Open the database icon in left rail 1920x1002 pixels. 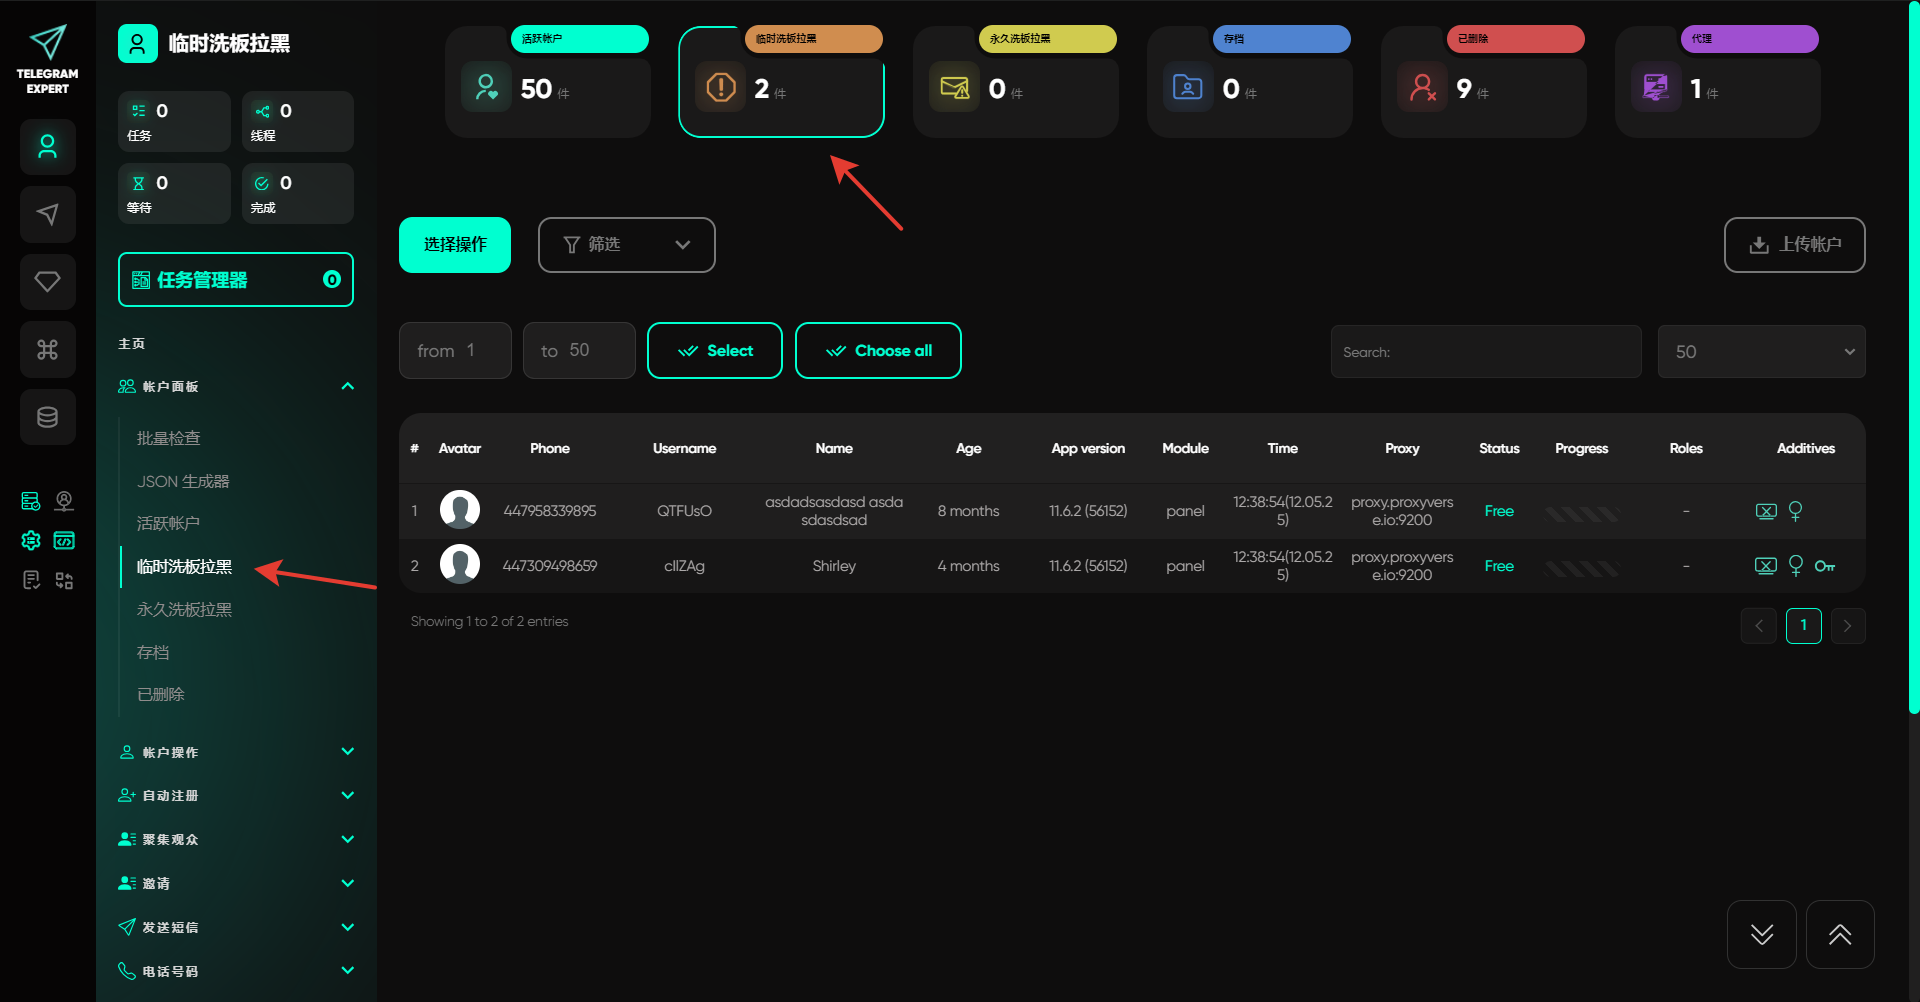click(47, 417)
